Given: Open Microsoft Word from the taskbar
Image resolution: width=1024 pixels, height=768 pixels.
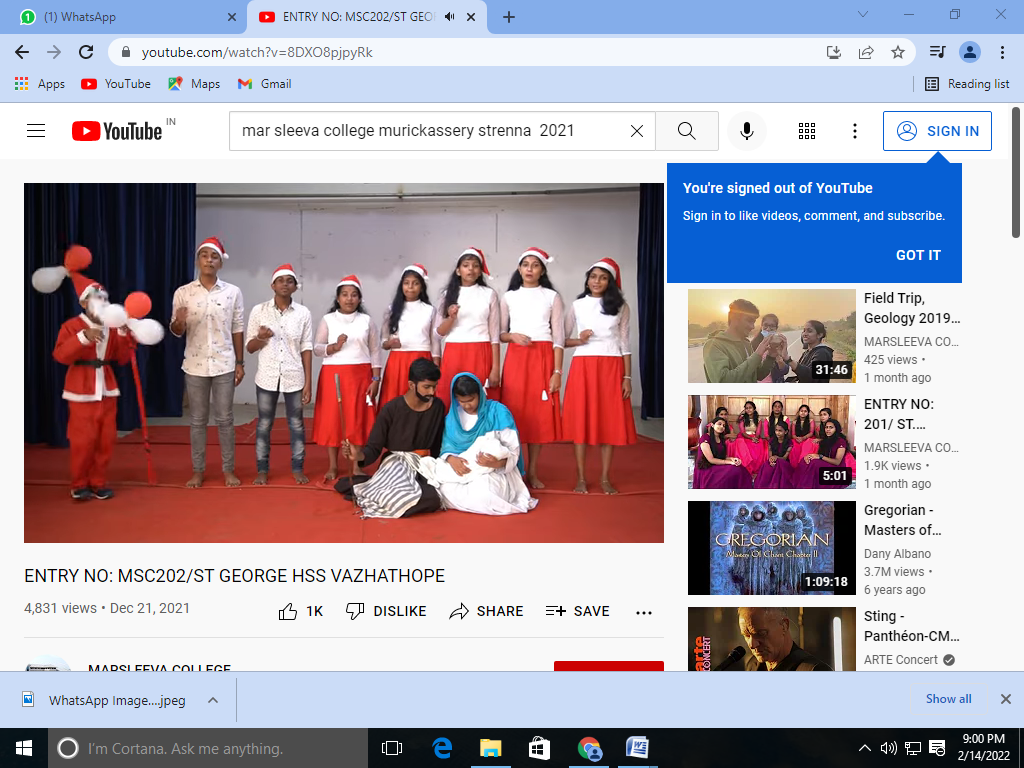Looking at the screenshot, I should coord(637,748).
